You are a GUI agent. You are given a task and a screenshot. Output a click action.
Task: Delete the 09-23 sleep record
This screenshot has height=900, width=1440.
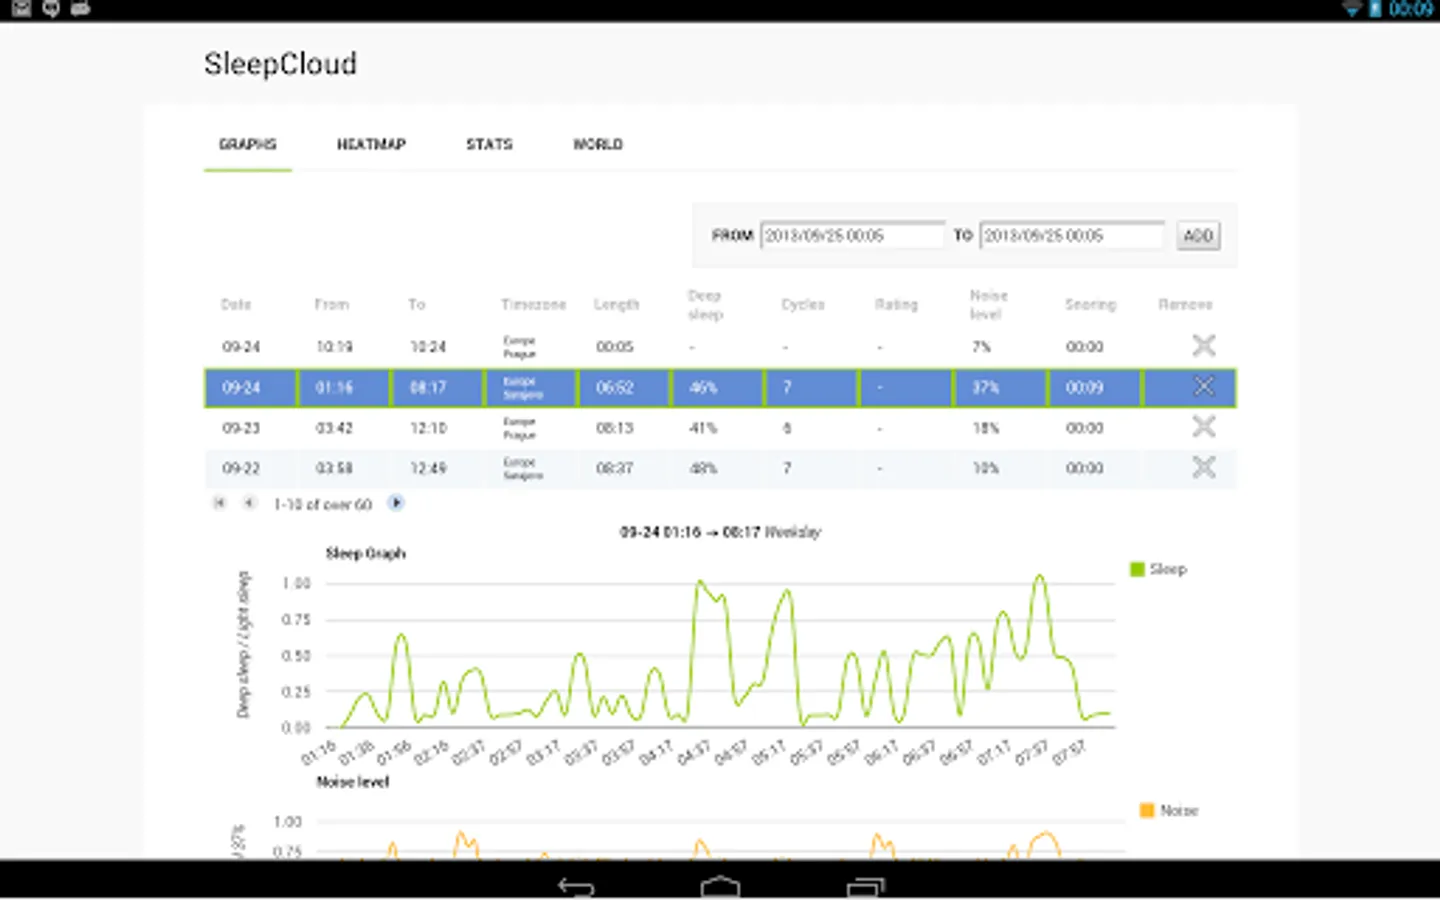[x=1204, y=427]
